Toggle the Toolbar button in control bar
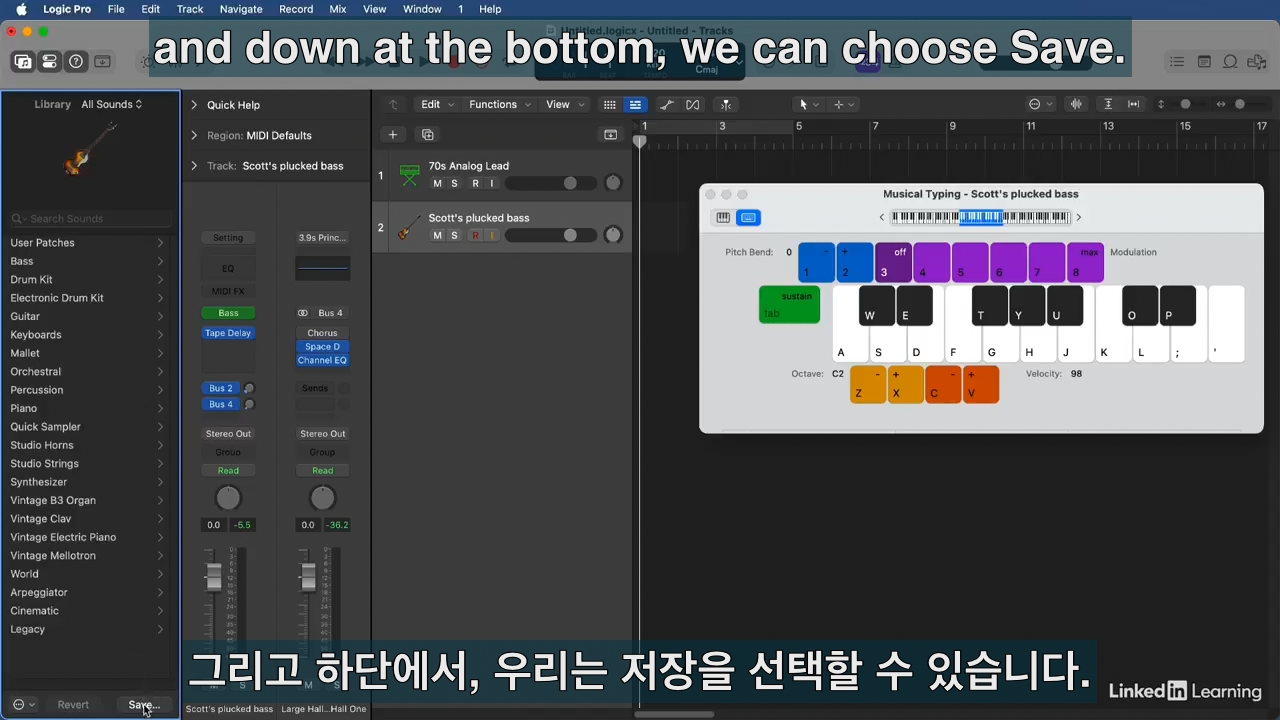Screen dimensions: 1280x720 [x=103, y=62]
